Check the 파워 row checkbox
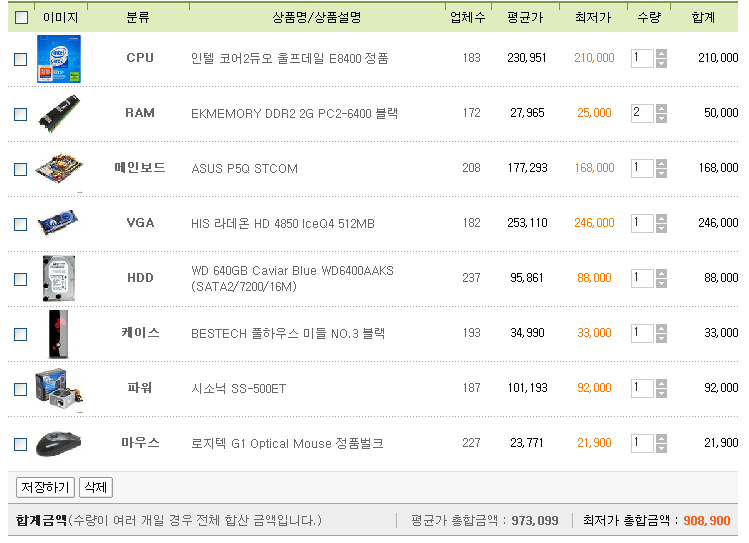The width and height of the screenshot is (749, 543). tap(21, 389)
